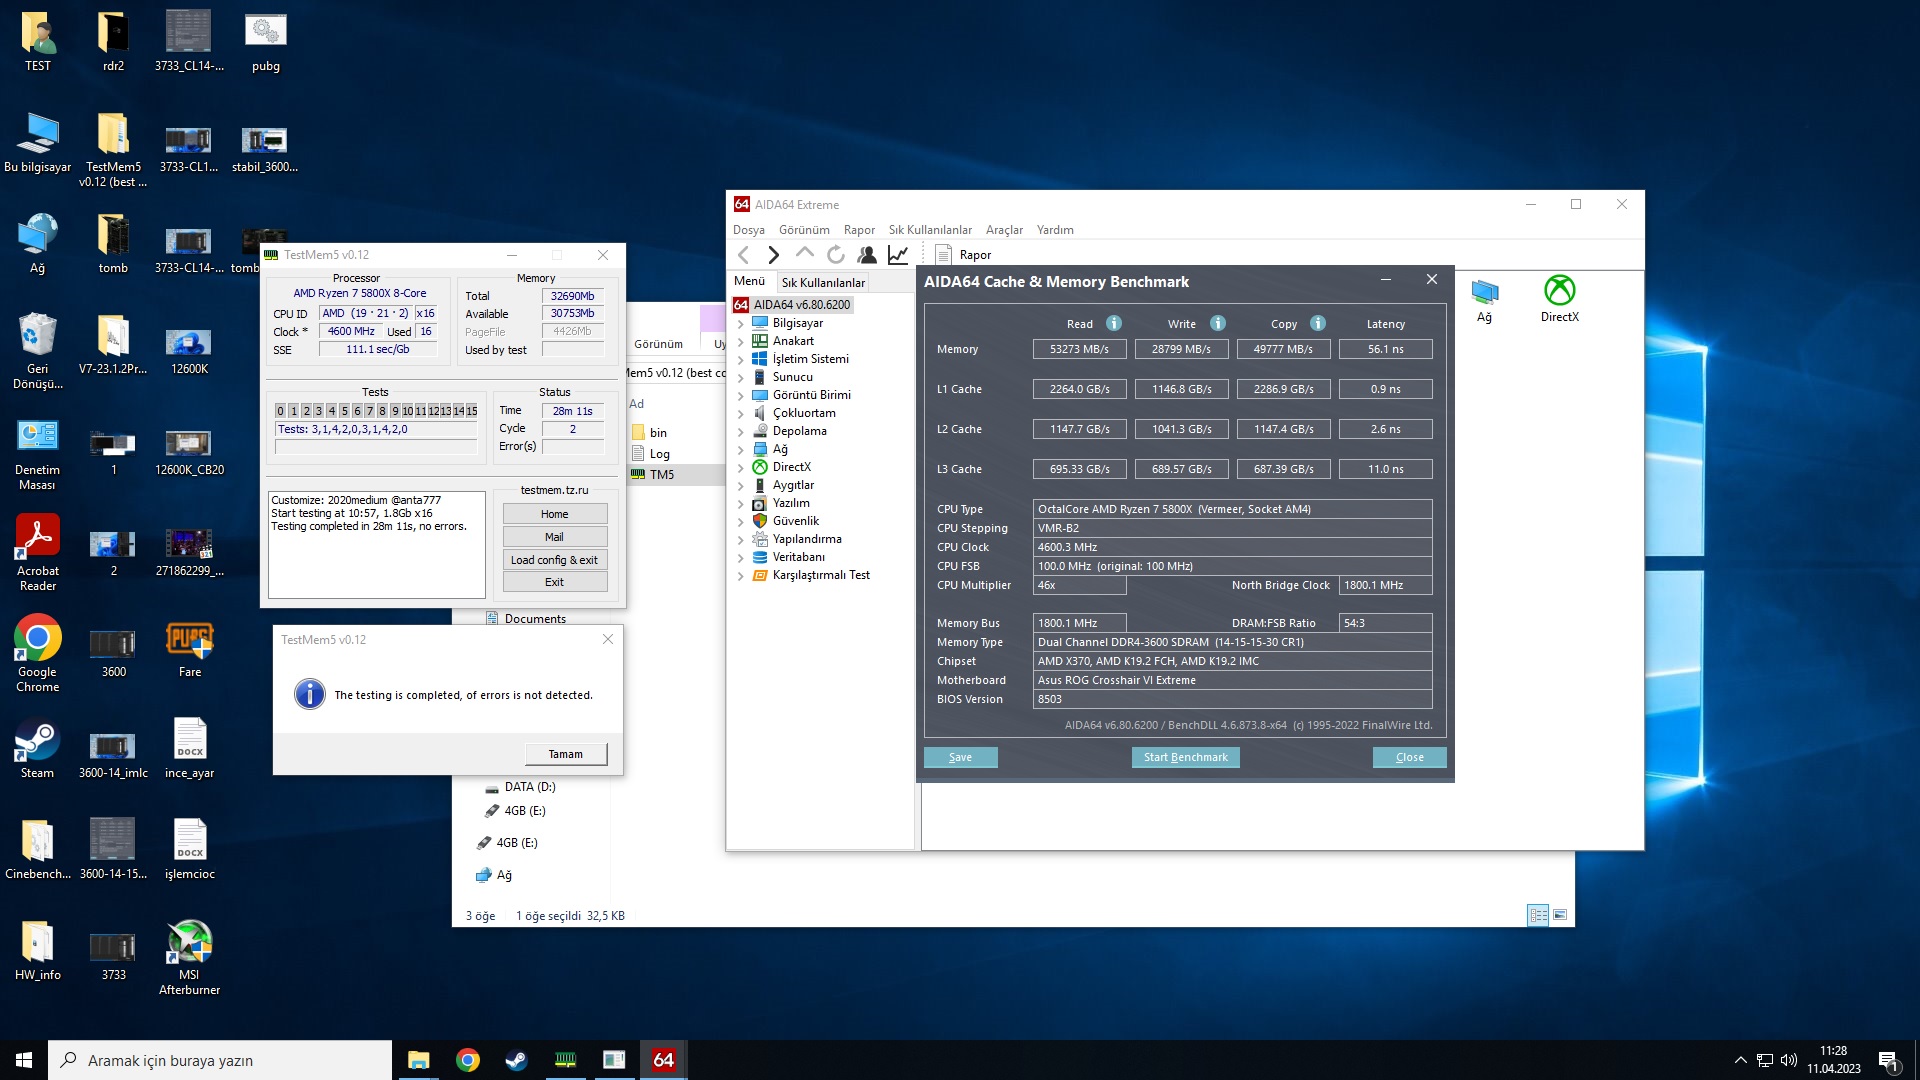Click Home button in TestMem5
1920x1080 pixels.
pyautogui.click(x=554, y=514)
